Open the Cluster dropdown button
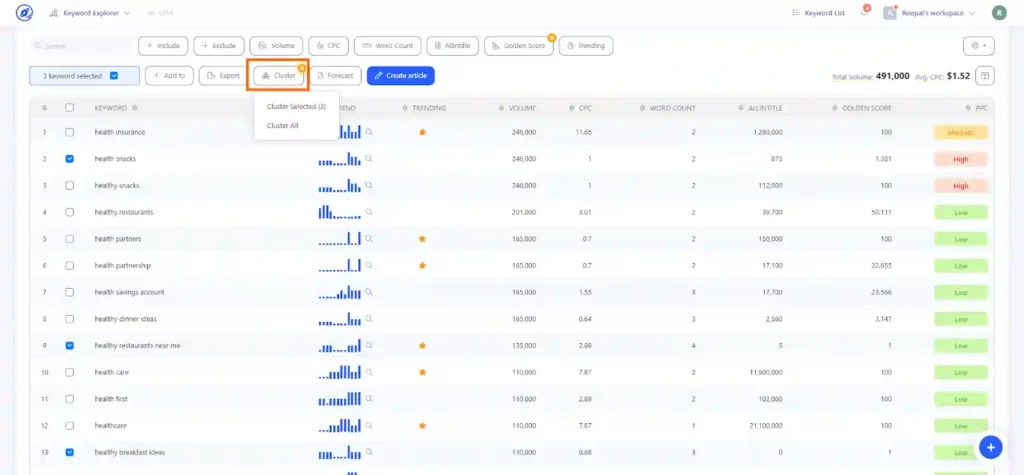The height and width of the screenshot is (475, 1024). click(x=279, y=76)
